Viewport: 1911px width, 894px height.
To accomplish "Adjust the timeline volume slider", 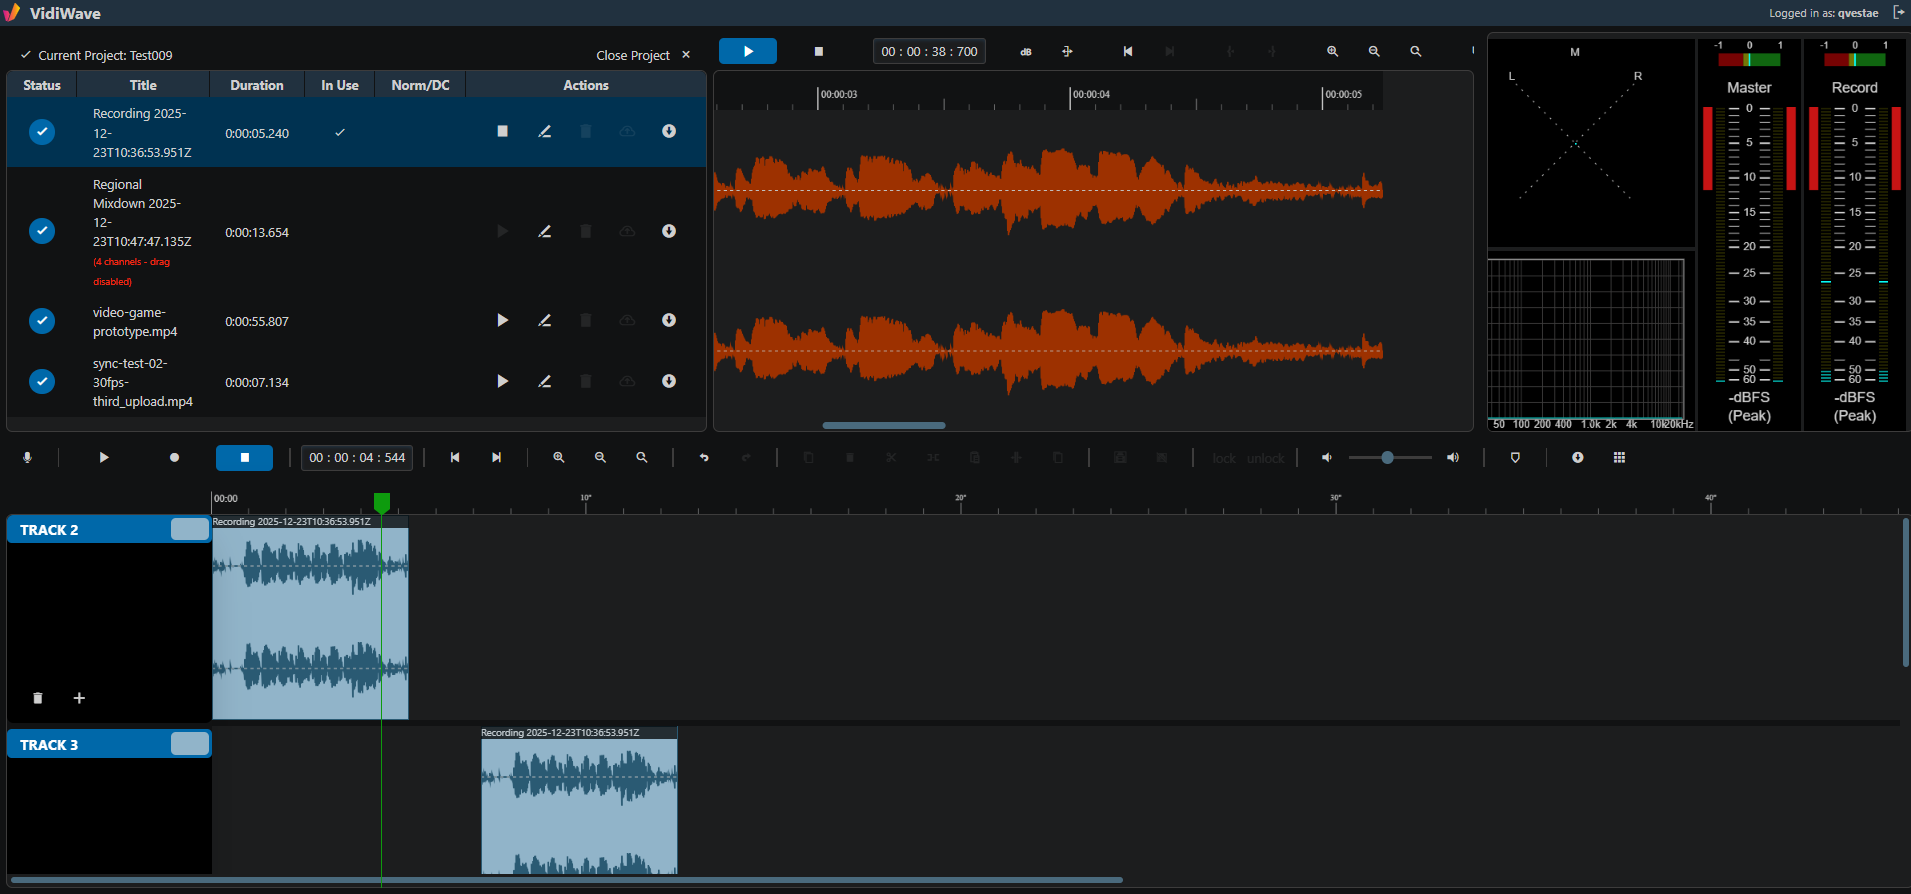I will pyautogui.click(x=1389, y=457).
